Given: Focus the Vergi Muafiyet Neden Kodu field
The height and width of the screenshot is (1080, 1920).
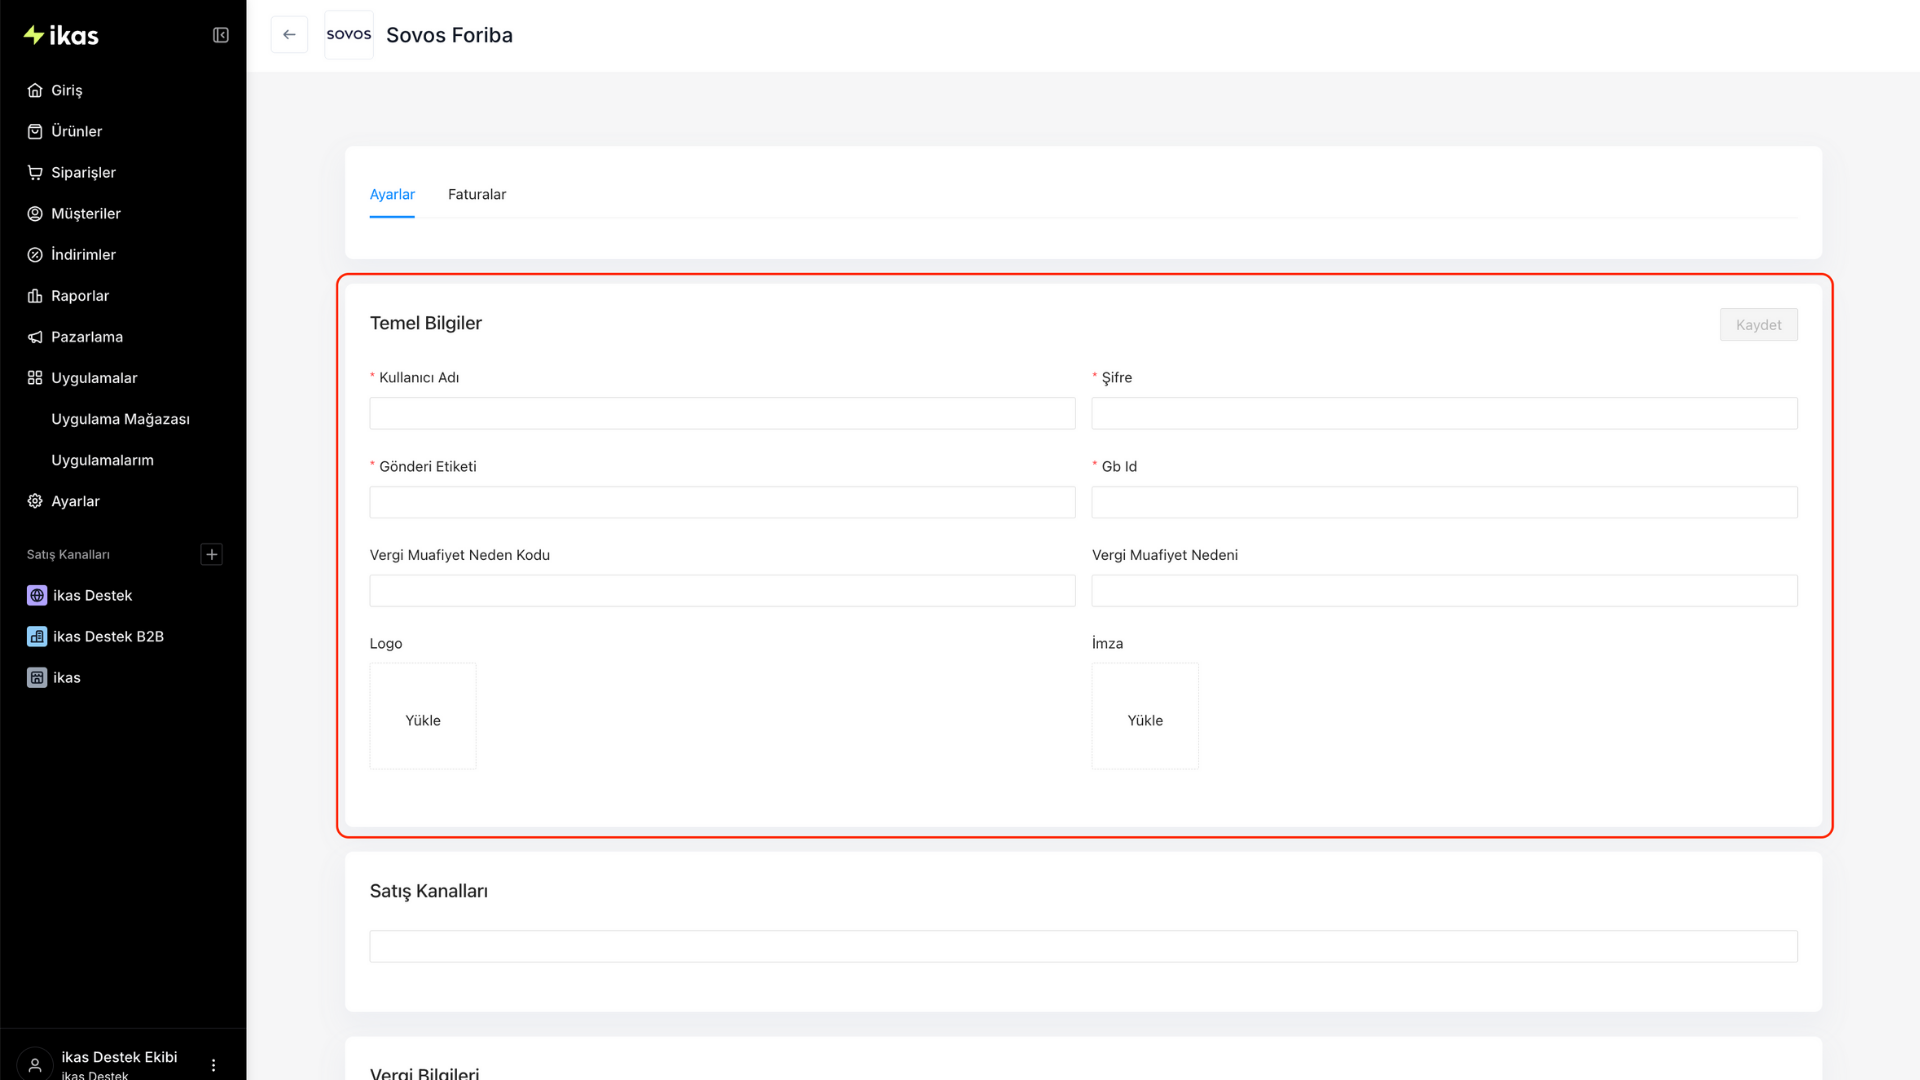Looking at the screenshot, I should pos(722,590).
